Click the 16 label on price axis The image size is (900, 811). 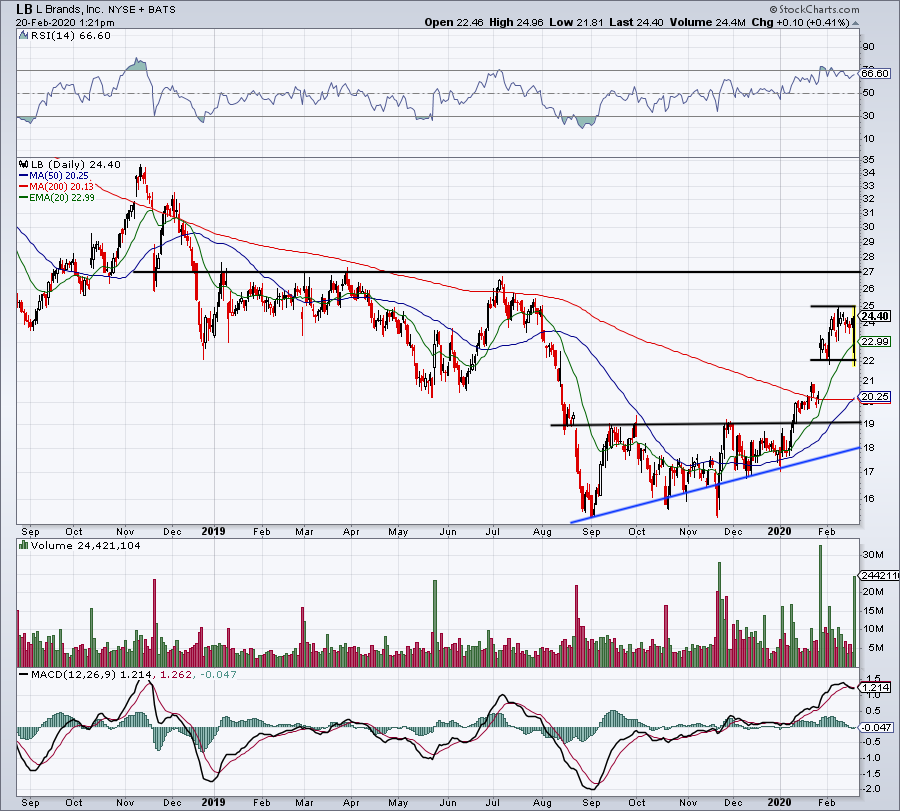pyautogui.click(x=868, y=499)
